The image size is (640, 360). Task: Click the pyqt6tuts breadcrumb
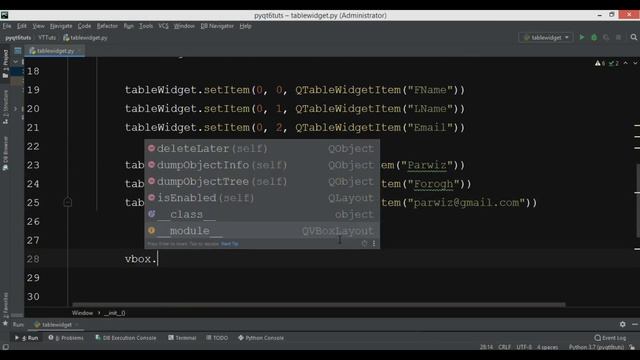click(x=18, y=38)
